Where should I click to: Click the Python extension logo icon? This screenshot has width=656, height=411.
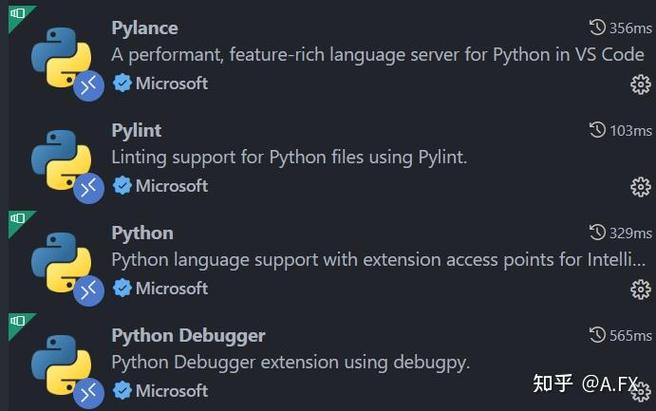[60, 262]
